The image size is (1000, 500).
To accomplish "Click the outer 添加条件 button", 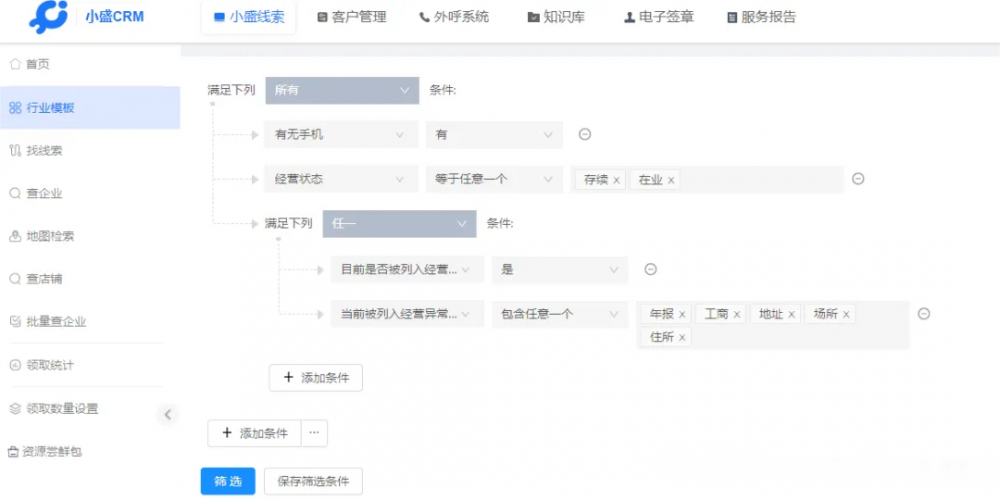I will click(254, 433).
